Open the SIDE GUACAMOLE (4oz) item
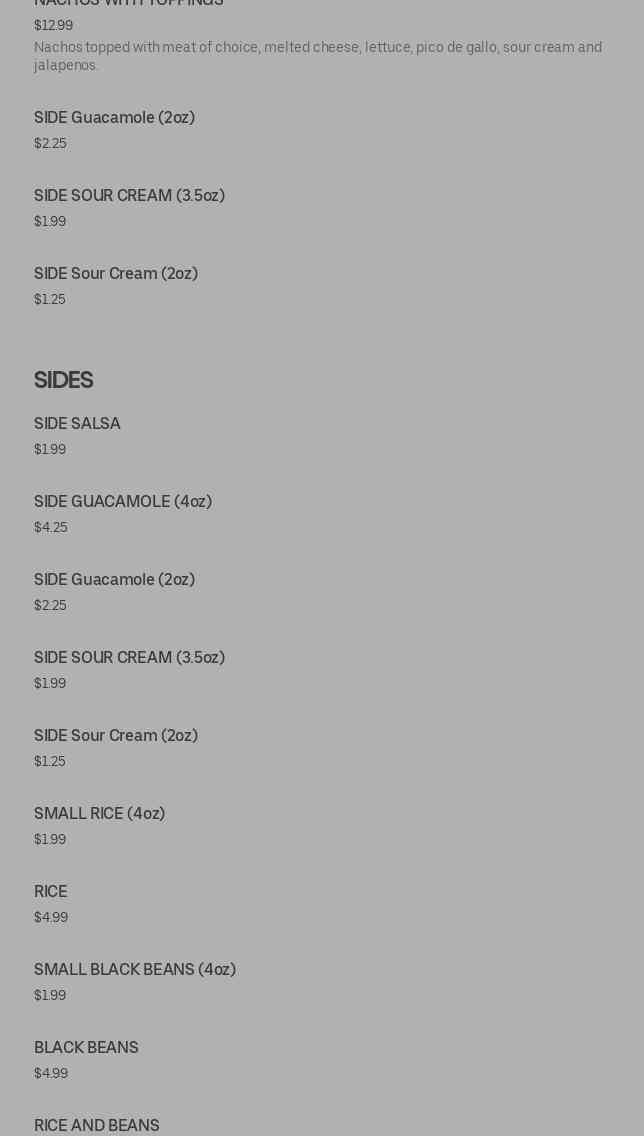 point(123,502)
